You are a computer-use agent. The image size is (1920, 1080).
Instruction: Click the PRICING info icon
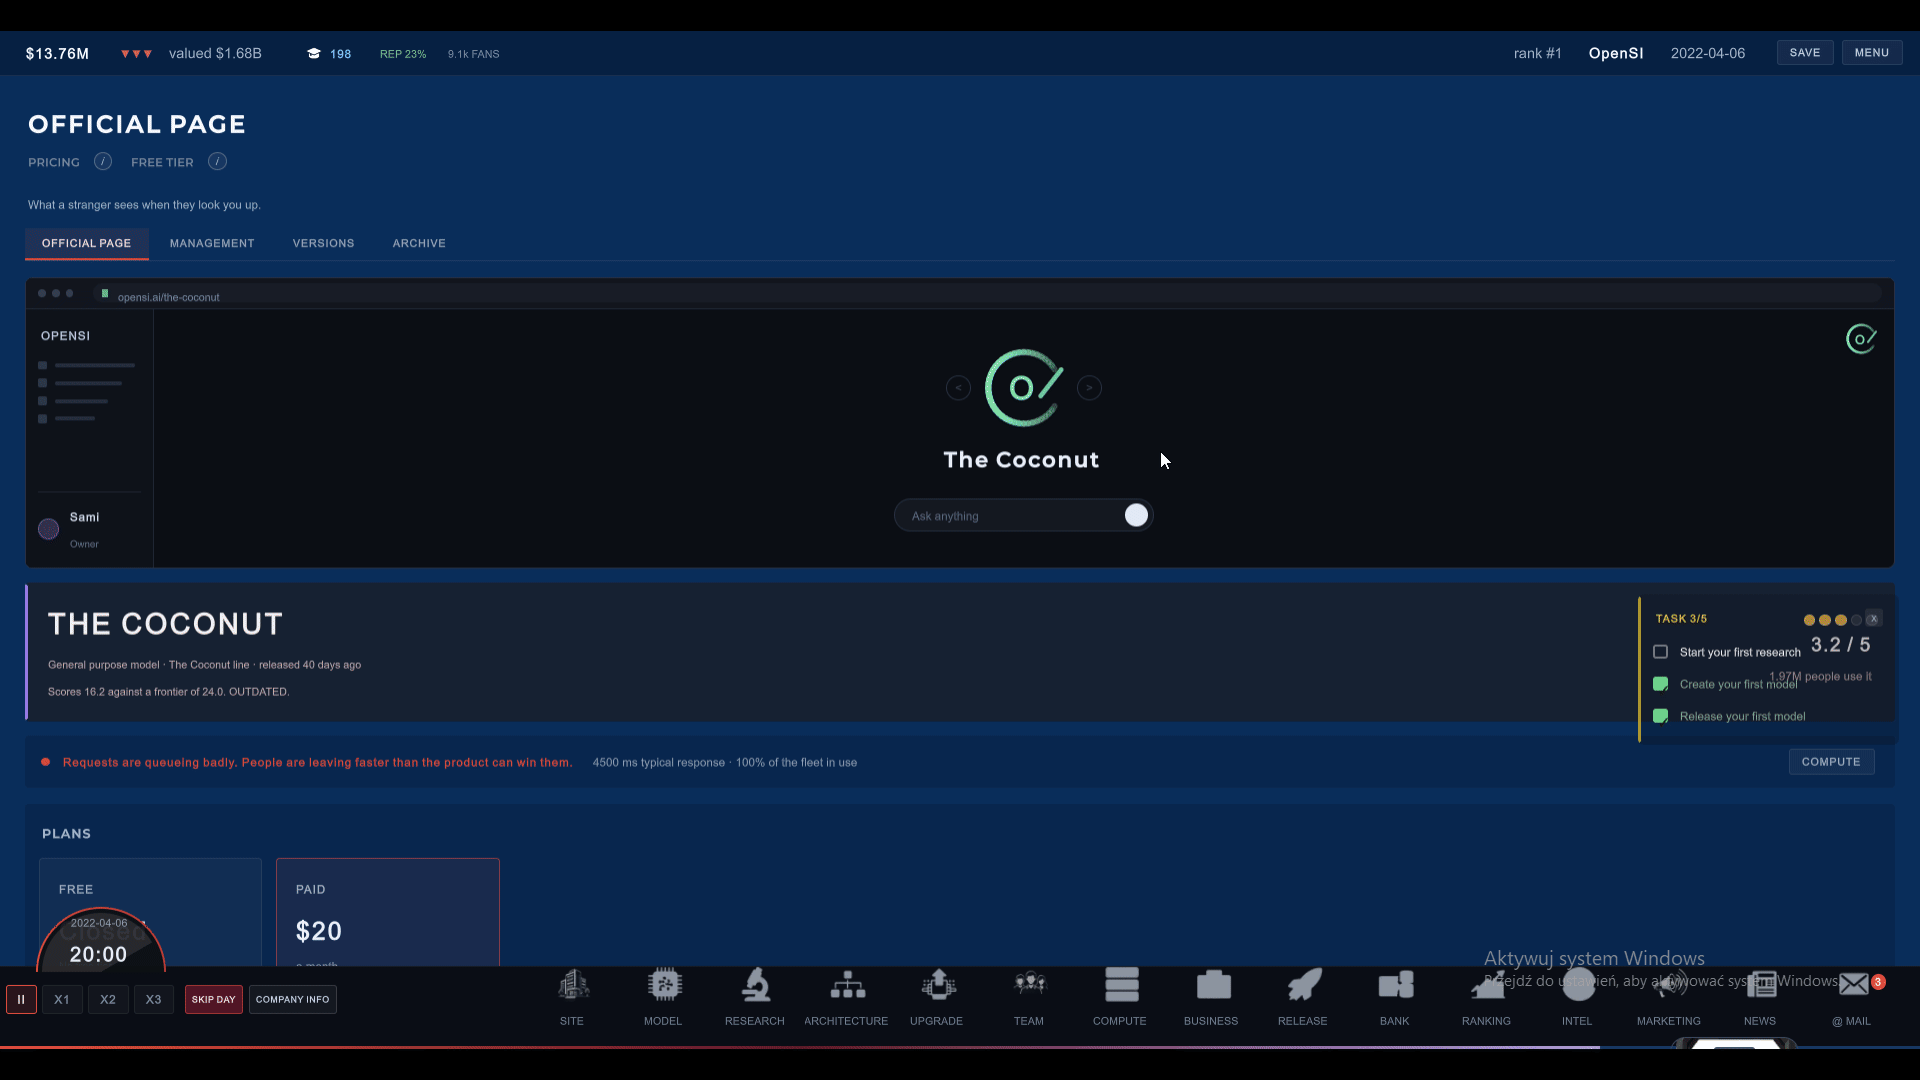click(103, 162)
